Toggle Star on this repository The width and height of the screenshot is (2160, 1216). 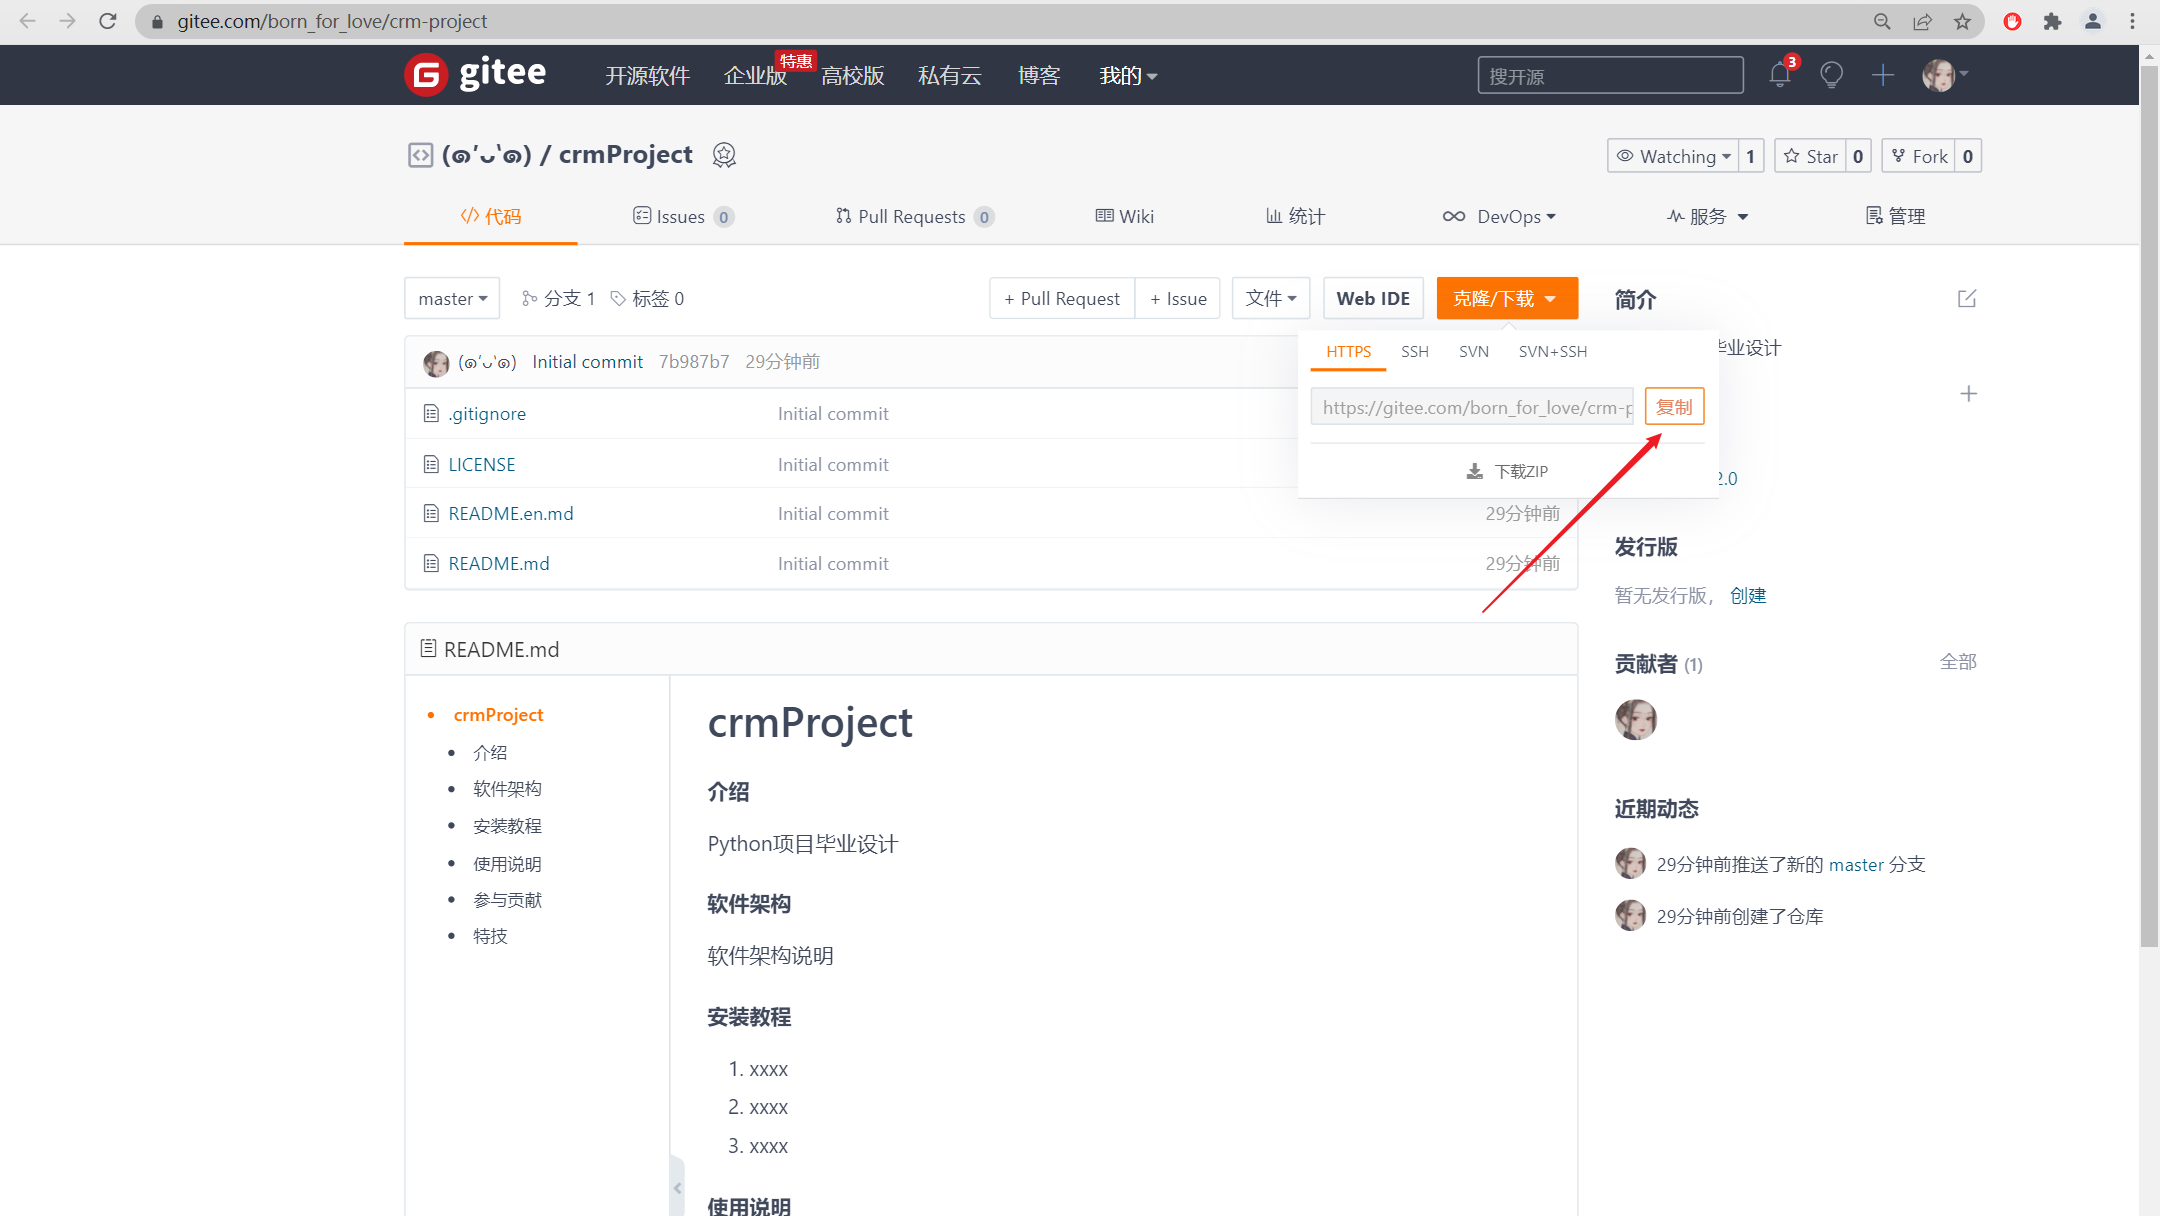1811,156
